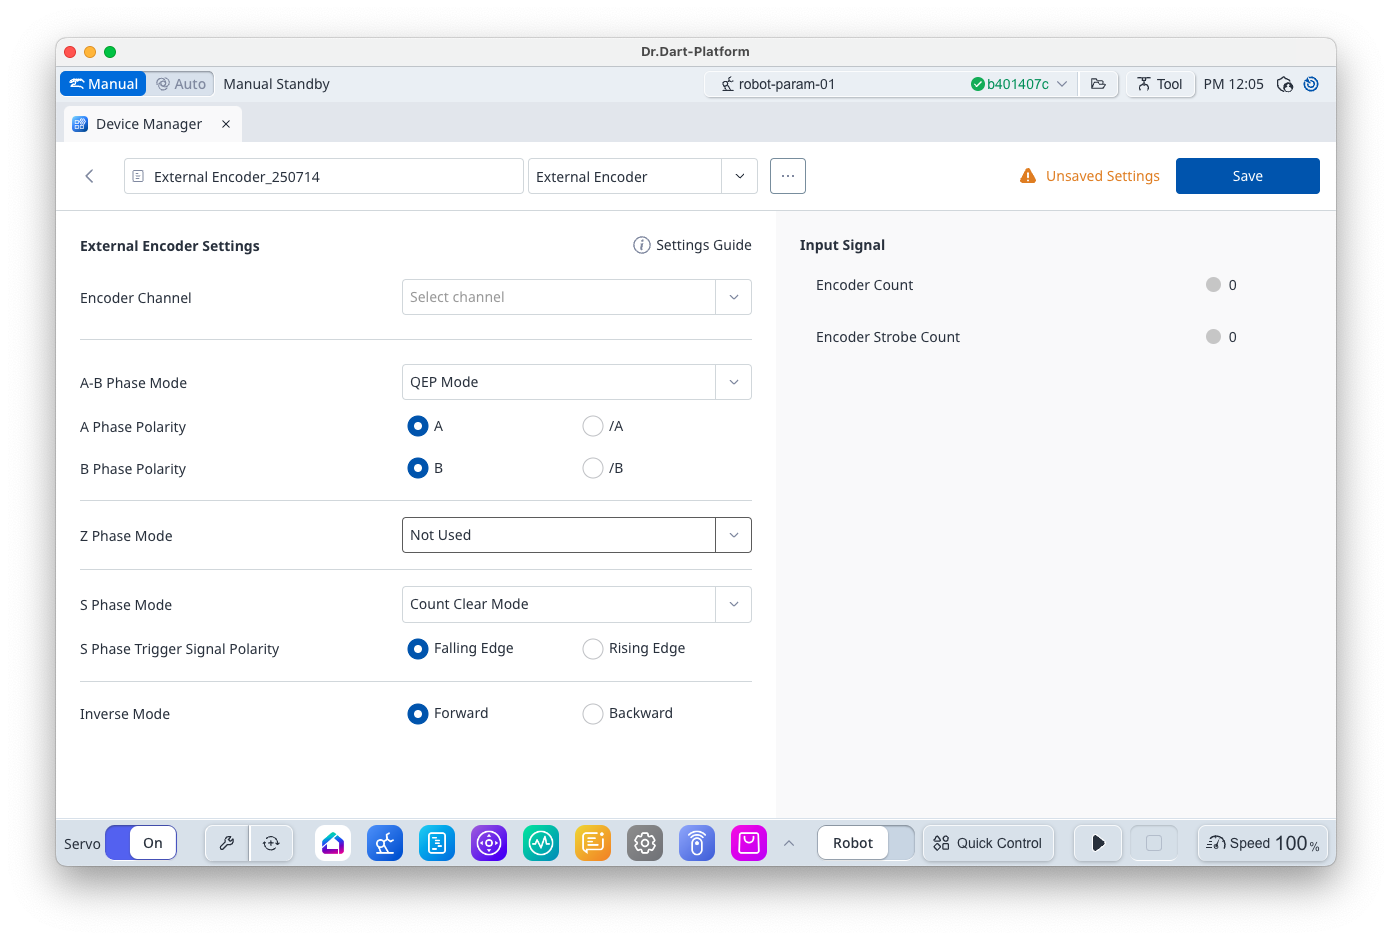Choose Rising Edge trigger polarity
The height and width of the screenshot is (940, 1392).
point(593,648)
